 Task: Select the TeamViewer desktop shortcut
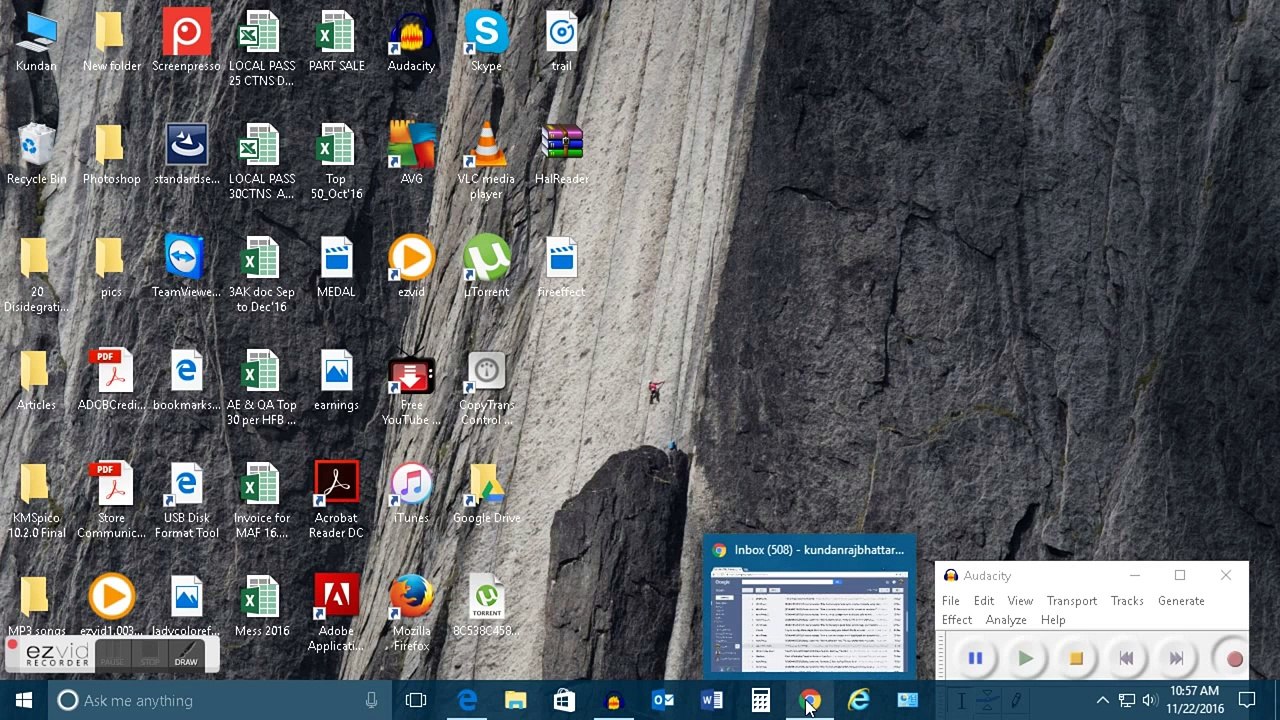click(186, 268)
